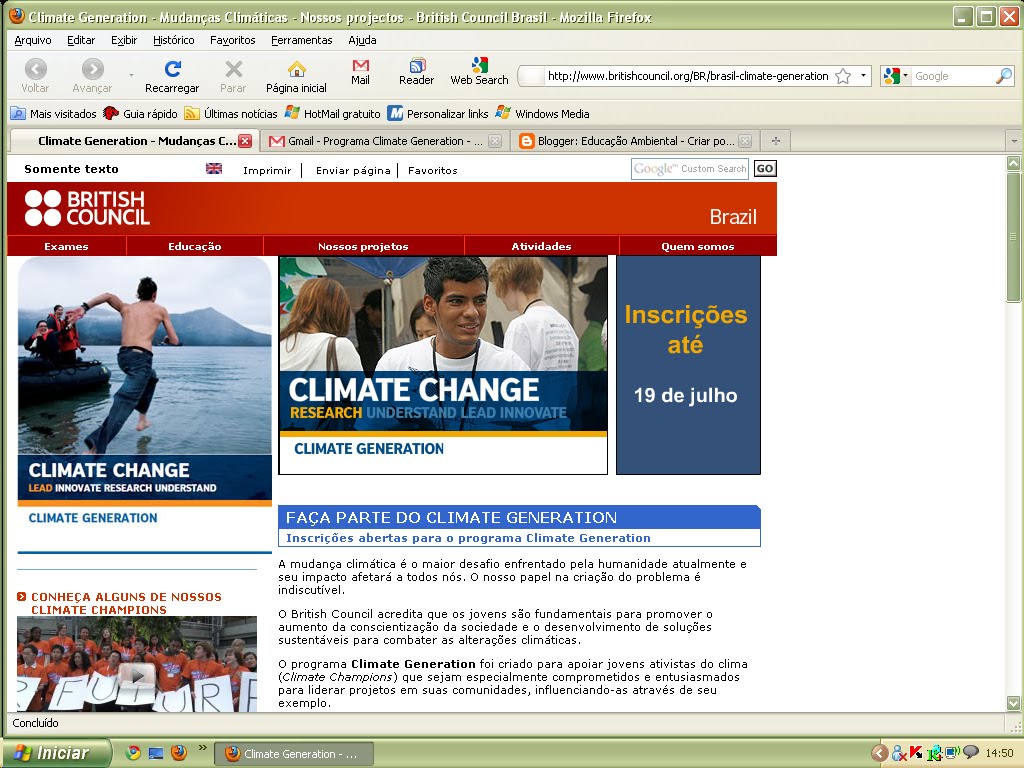The height and width of the screenshot is (768, 1024).
Task: Click the left CLIMATE GENERATION link
Action: point(93,518)
